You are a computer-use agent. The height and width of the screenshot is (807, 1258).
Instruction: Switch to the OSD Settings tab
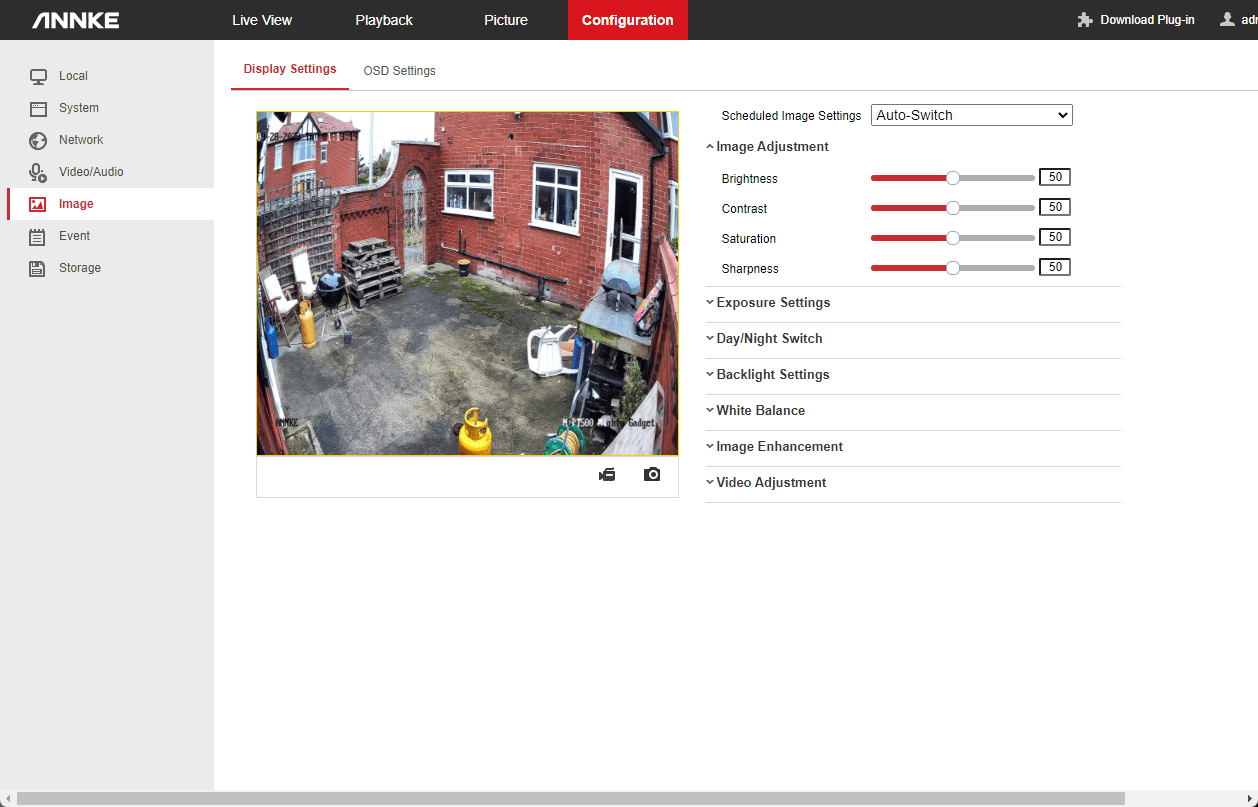click(399, 71)
